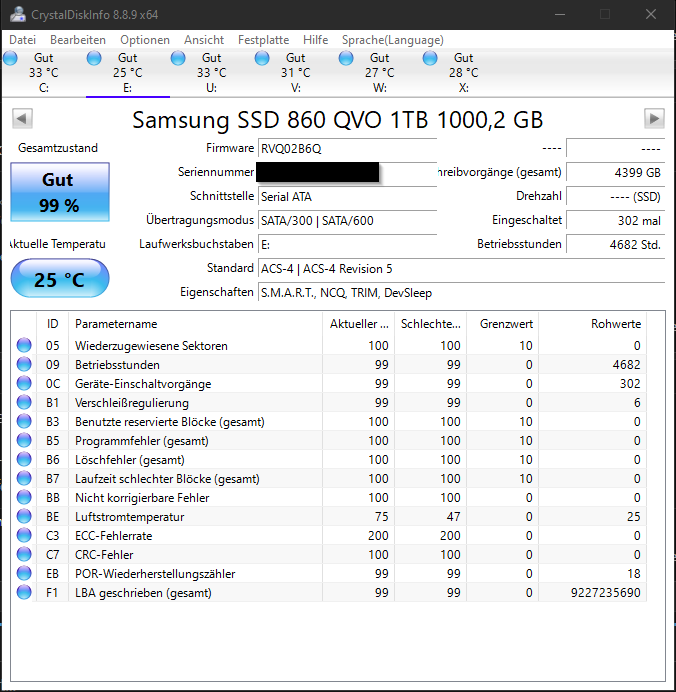
Task: Switch to next disk with right arrow
Action: coord(654,118)
